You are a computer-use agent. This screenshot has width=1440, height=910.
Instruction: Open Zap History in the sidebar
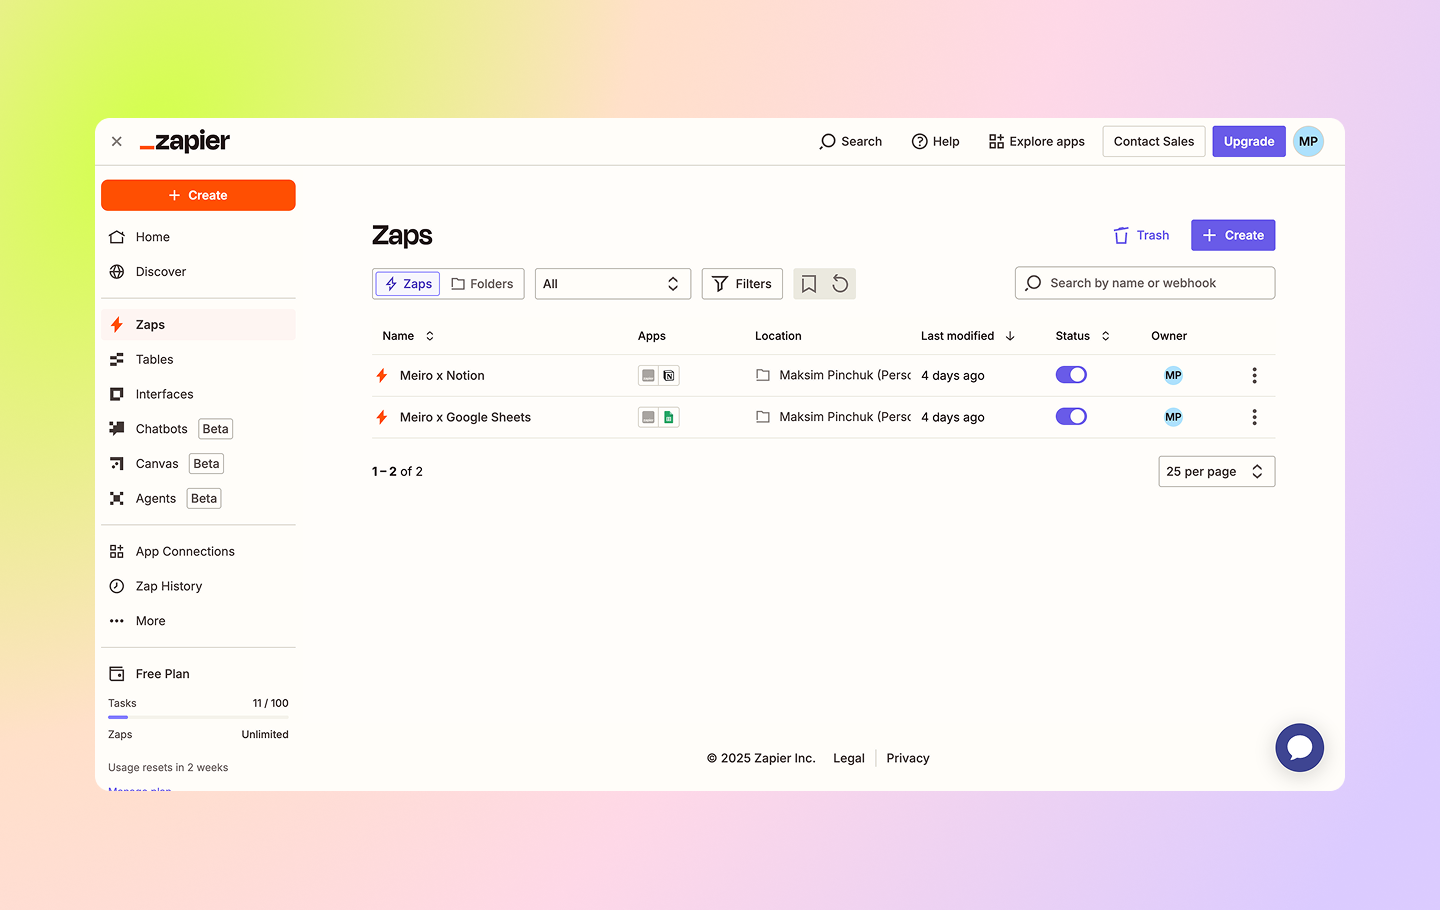pos(198,586)
